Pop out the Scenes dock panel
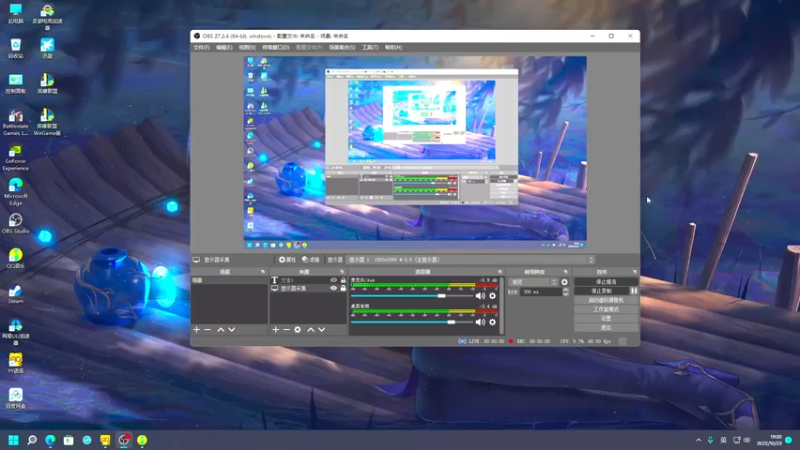The height and width of the screenshot is (450, 800). (x=263, y=272)
